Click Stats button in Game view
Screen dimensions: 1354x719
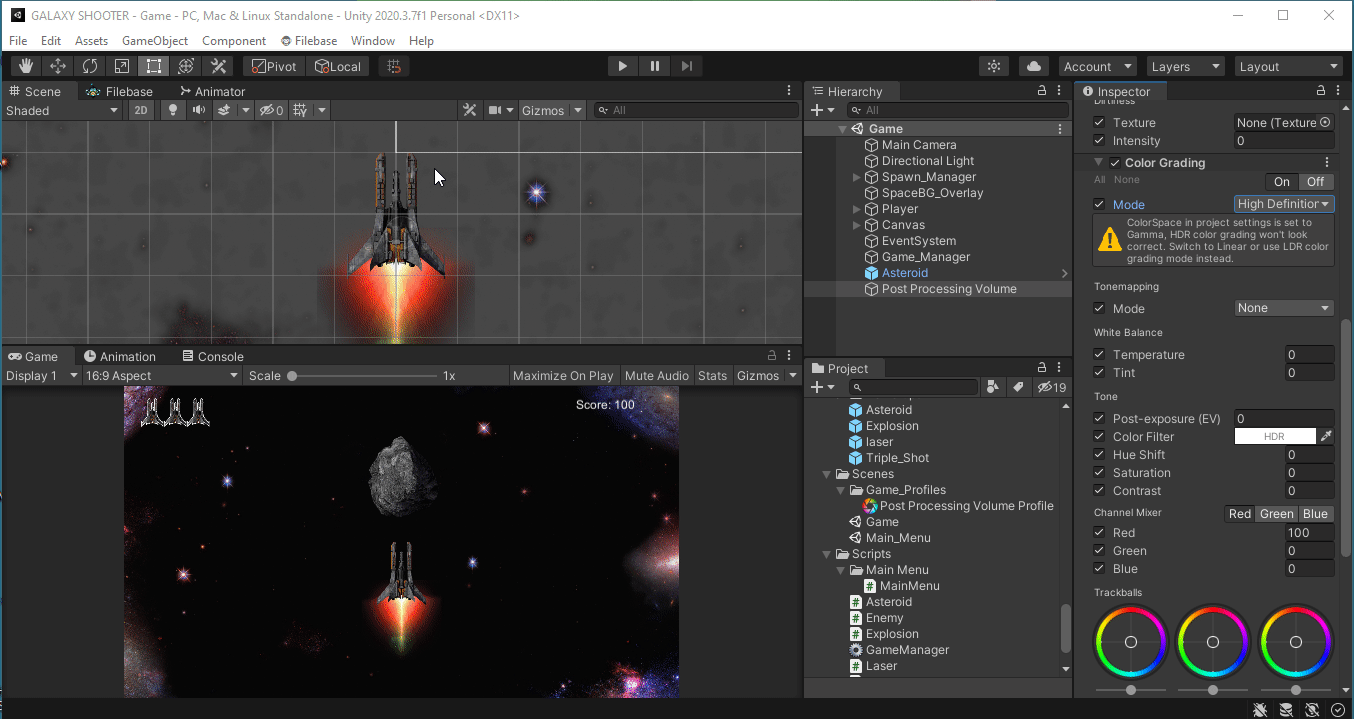pos(713,375)
